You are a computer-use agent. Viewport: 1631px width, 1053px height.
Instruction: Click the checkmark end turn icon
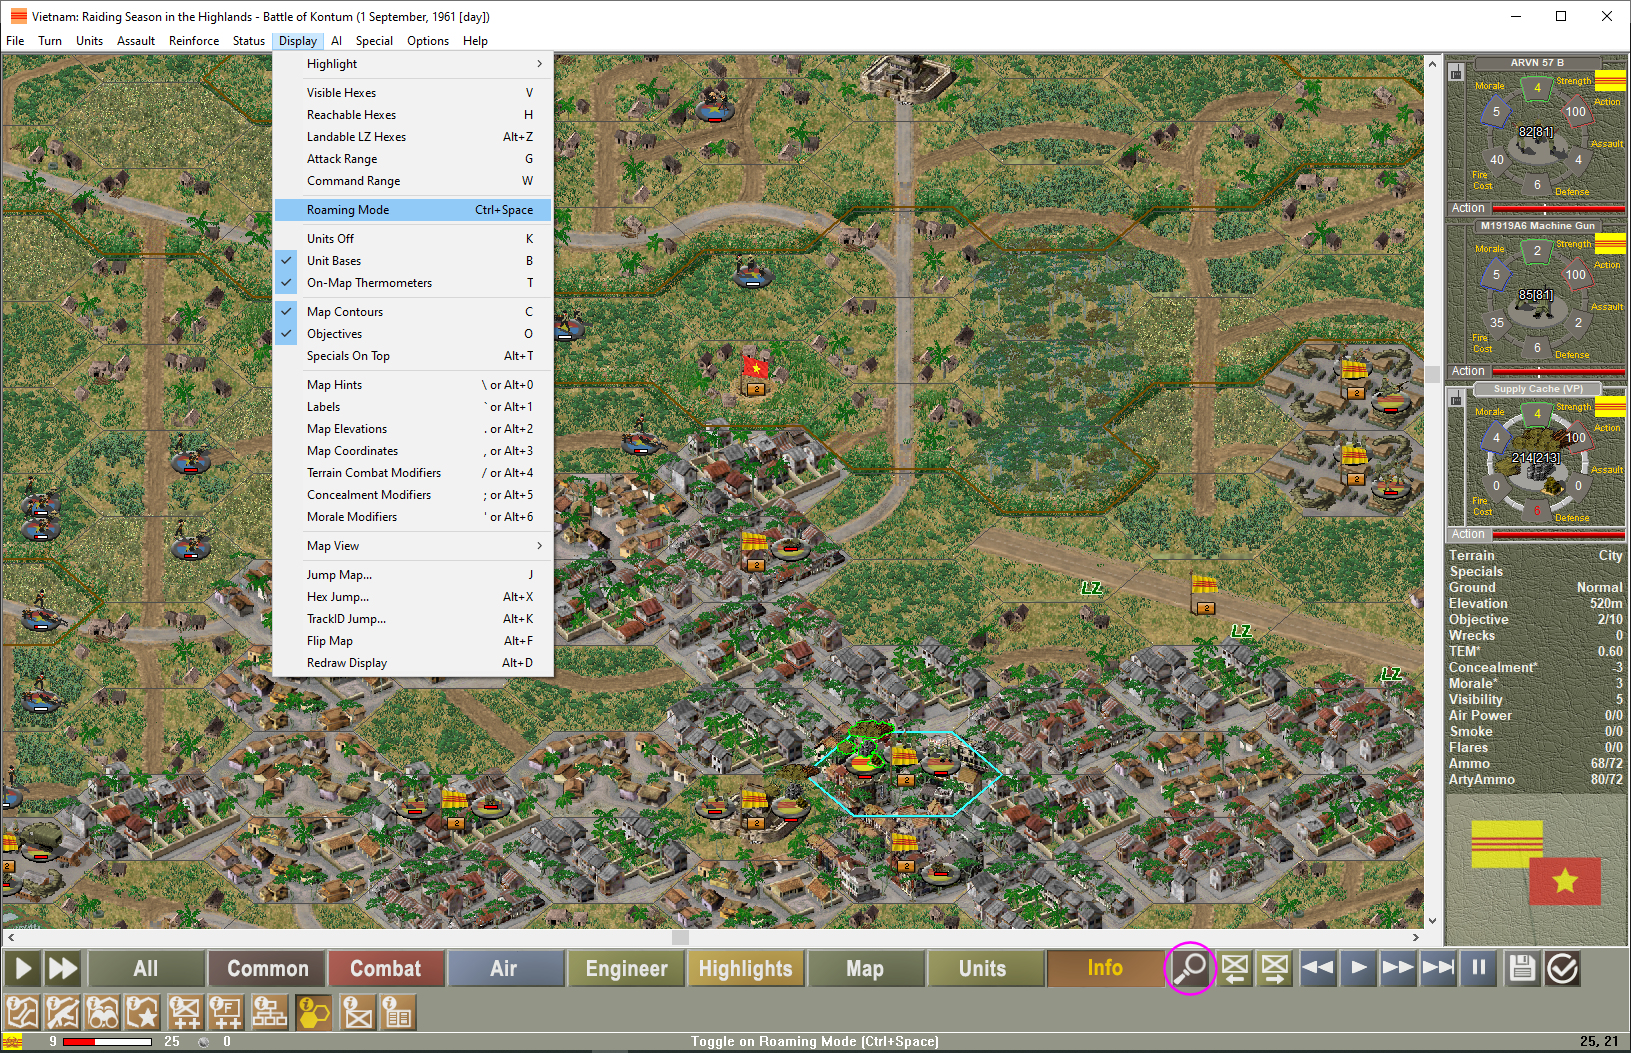click(x=1562, y=968)
